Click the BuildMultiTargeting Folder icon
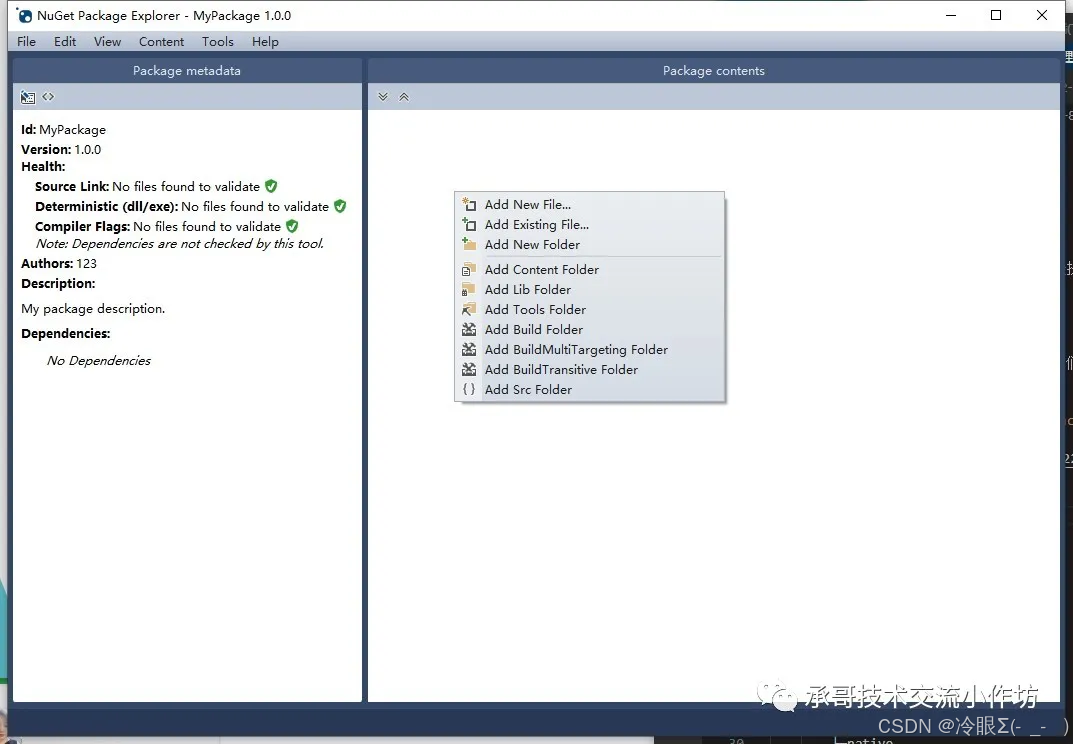The image size is (1073, 744). pyautogui.click(x=469, y=349)
